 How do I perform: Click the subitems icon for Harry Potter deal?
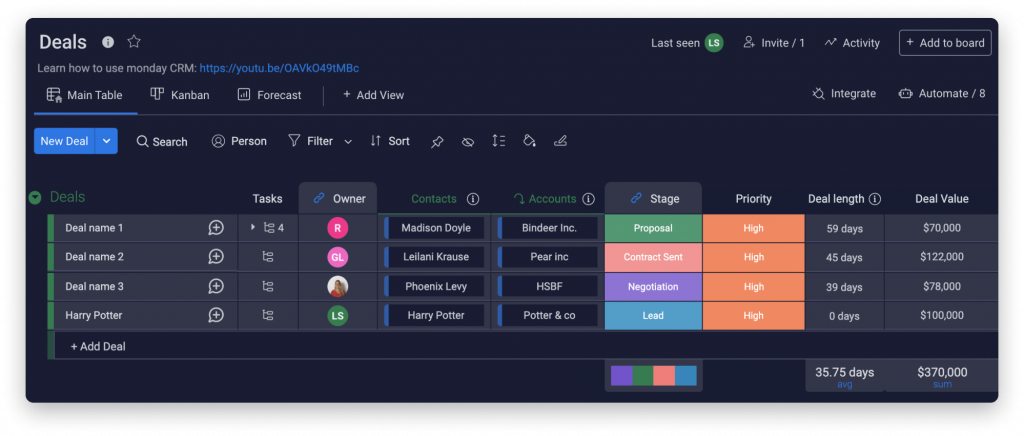pyautogui.click(x=268, y=315)
